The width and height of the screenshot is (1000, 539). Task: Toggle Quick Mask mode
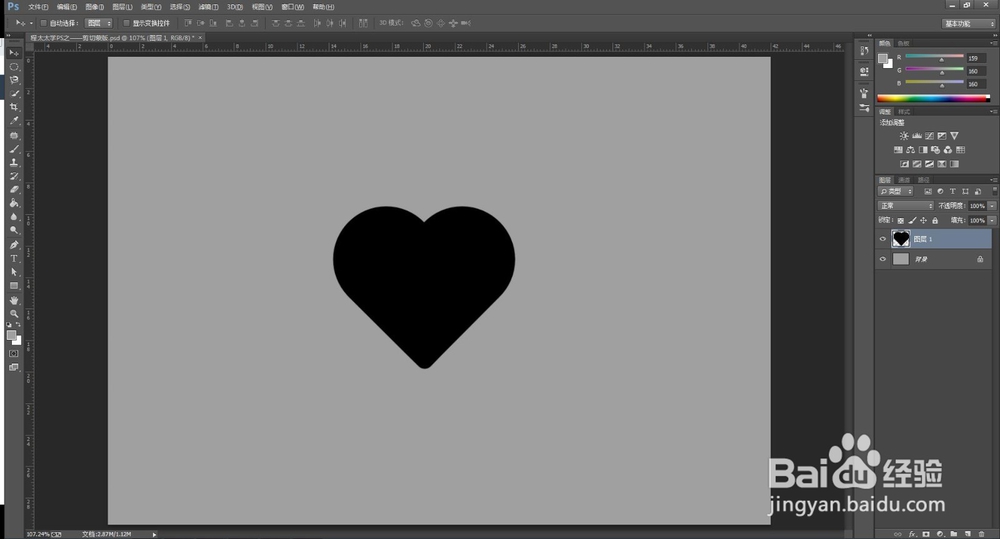point(14,353)
